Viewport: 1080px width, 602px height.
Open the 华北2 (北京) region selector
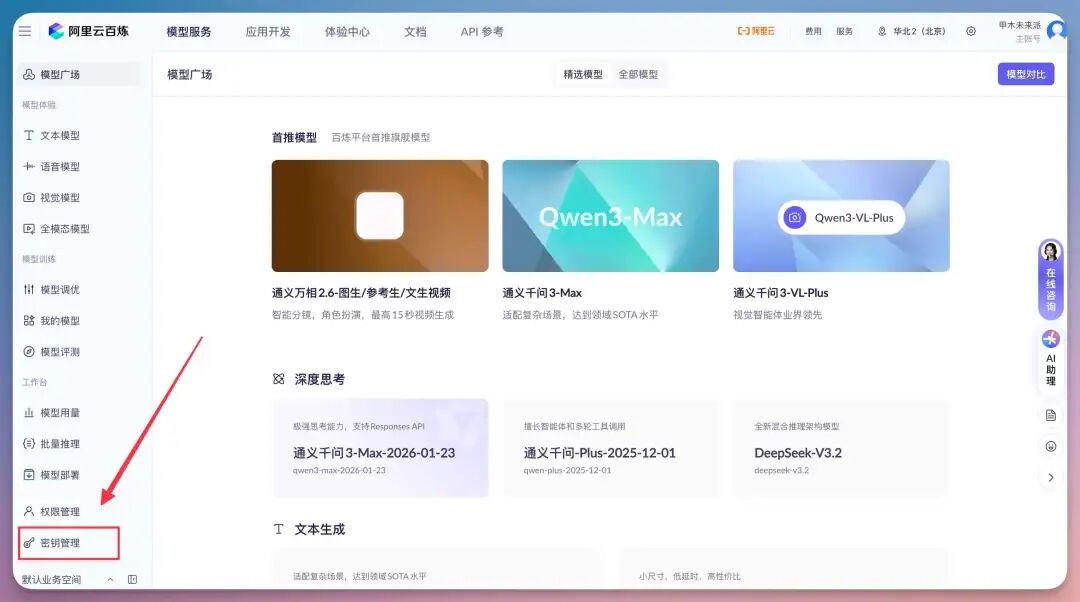[x=911, y=31]
